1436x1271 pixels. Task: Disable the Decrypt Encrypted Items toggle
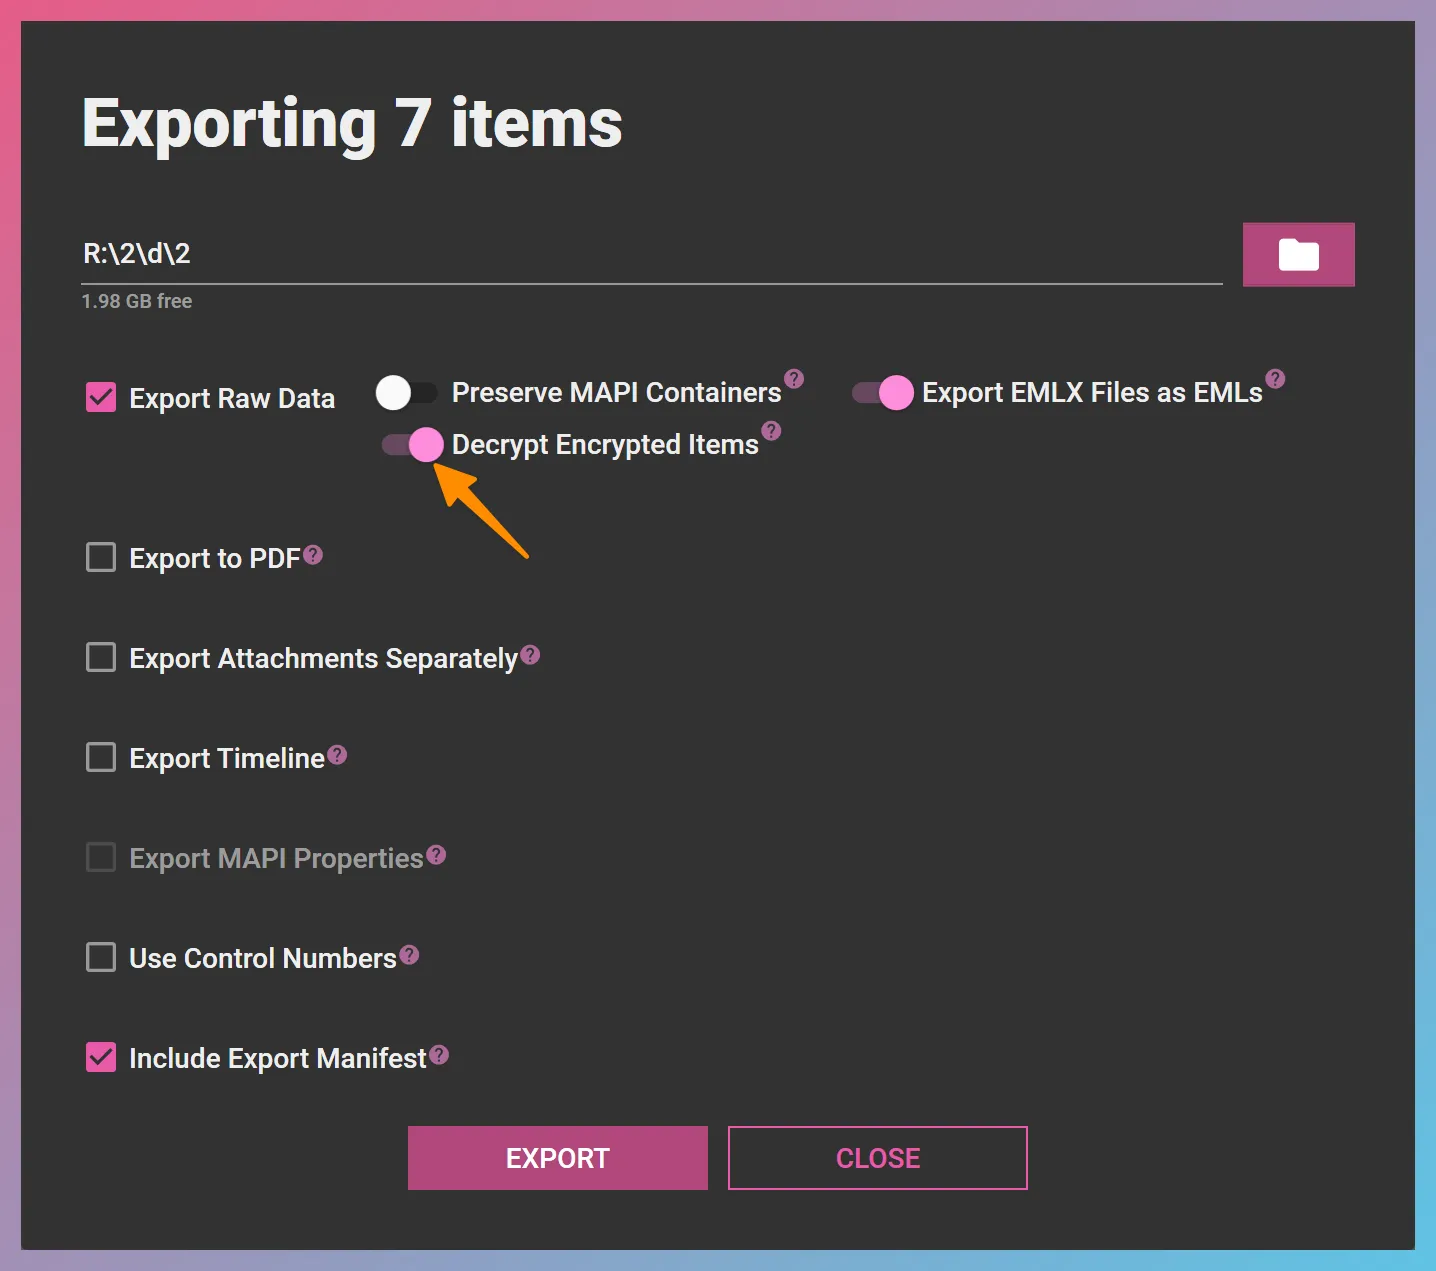[x=410, y=444]
